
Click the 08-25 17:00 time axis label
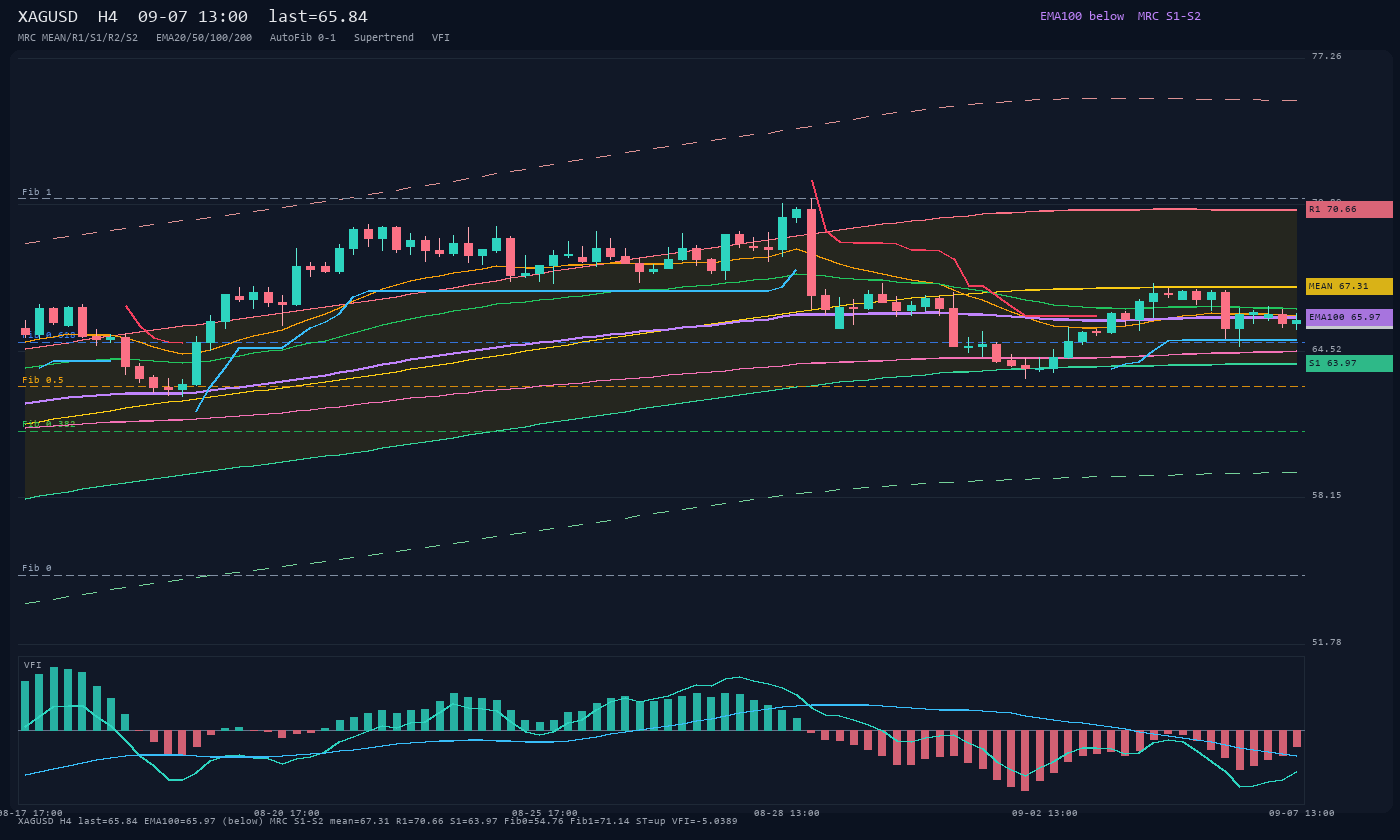[x=545, y=813]
